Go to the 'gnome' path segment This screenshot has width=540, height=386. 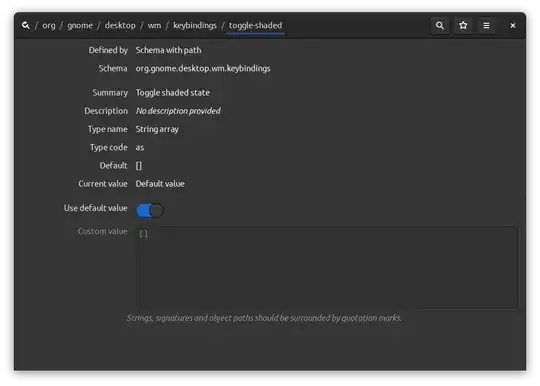click(80, 25)
